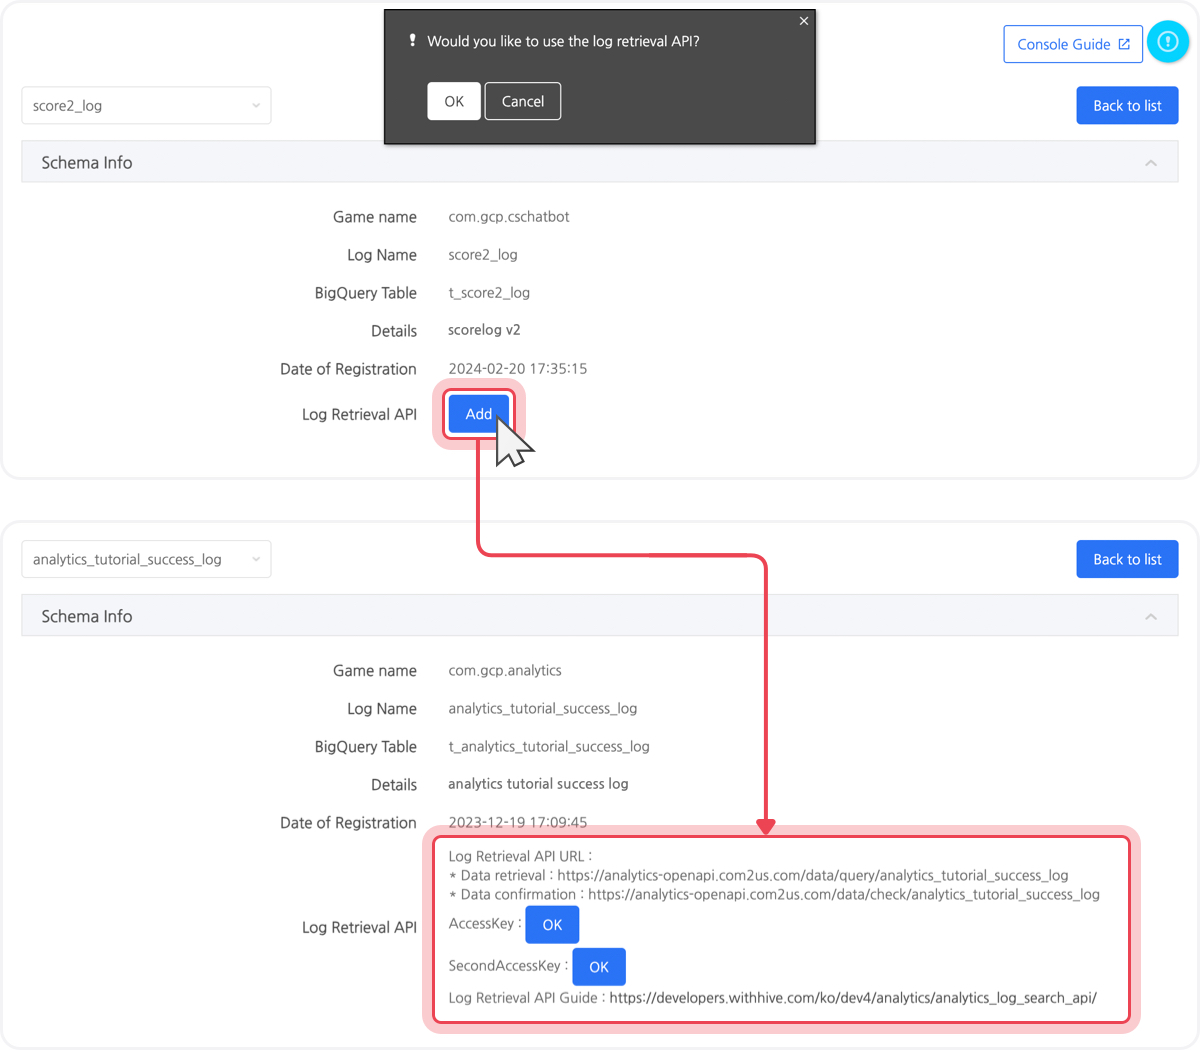Open the score2_log dropdown
Screen dimensions: 1200x1050
pyautogui.click(x=146, y=106)
